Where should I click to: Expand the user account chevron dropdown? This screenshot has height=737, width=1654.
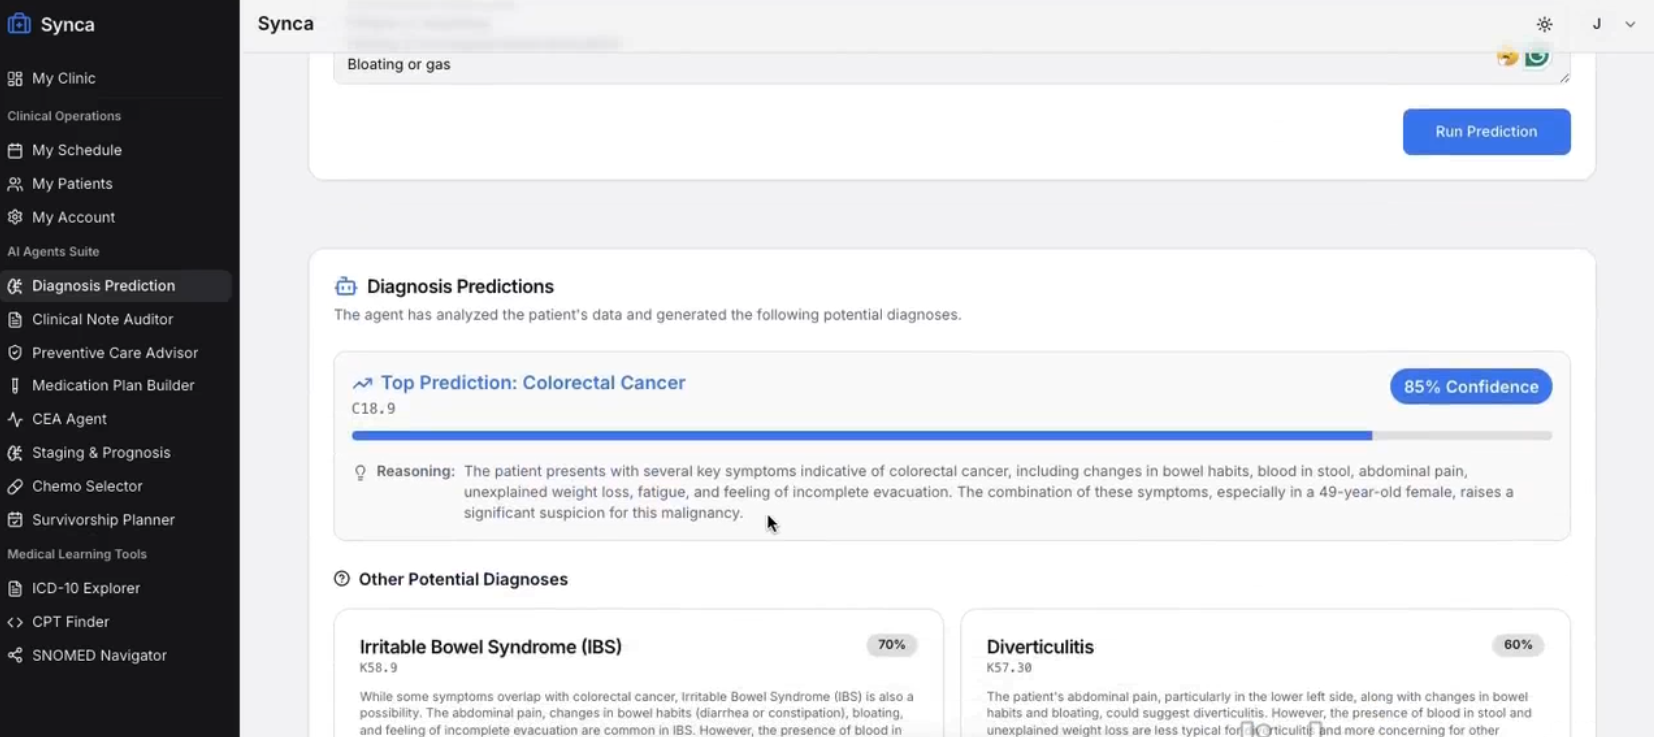tap(1630, 24)
